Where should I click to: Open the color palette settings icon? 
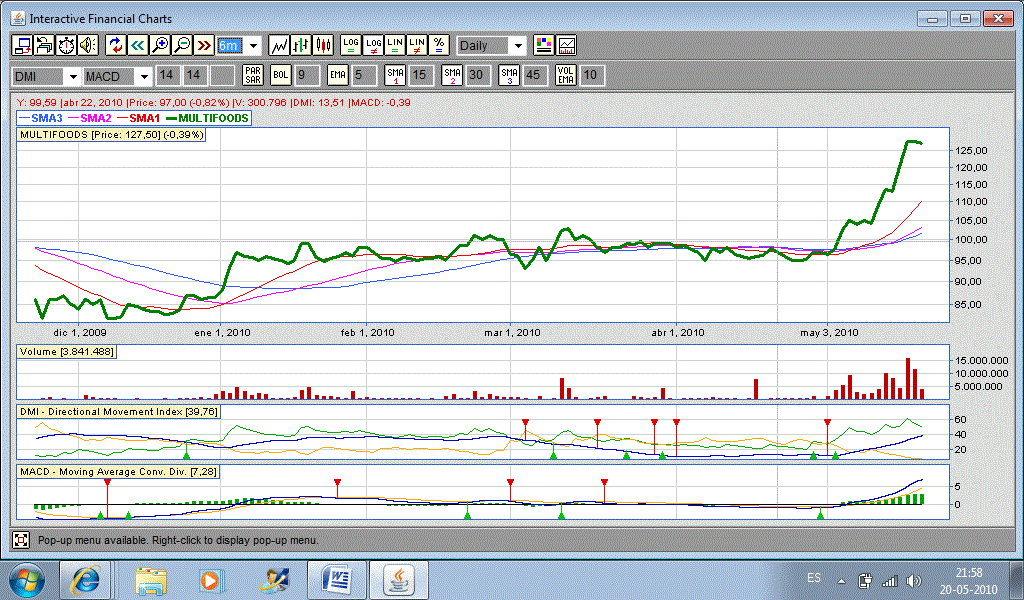(x=543, y=45)
